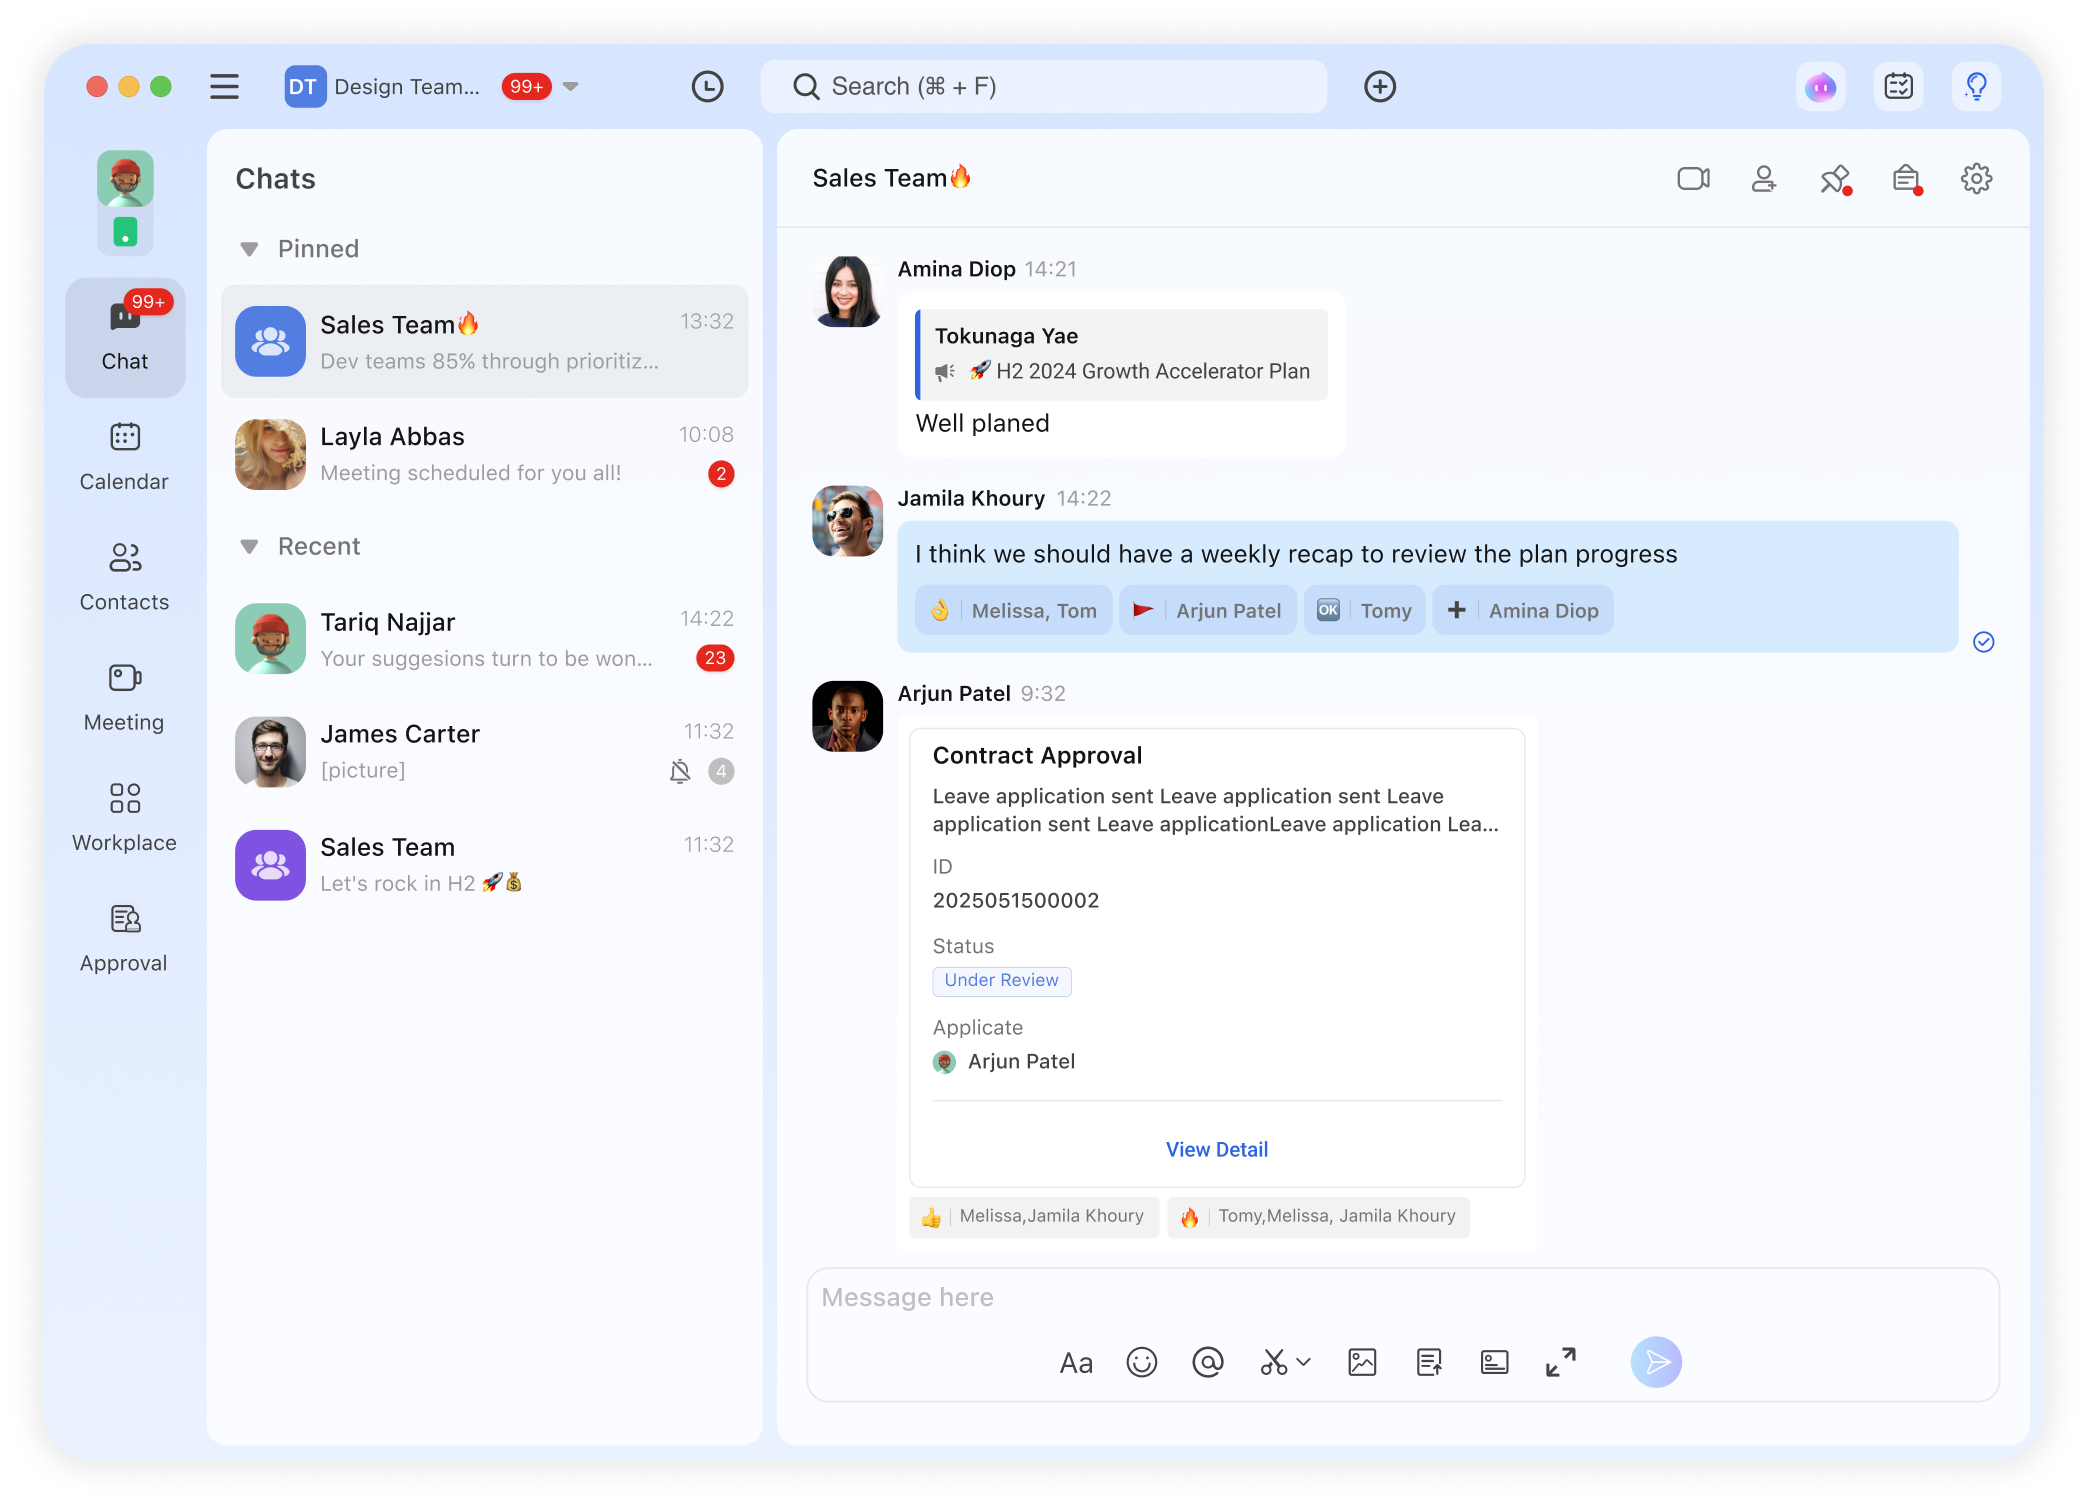Screen dimensions: 2086x1502
Task: Switch to the Calendar tab in sidebar
Action: 124,456
